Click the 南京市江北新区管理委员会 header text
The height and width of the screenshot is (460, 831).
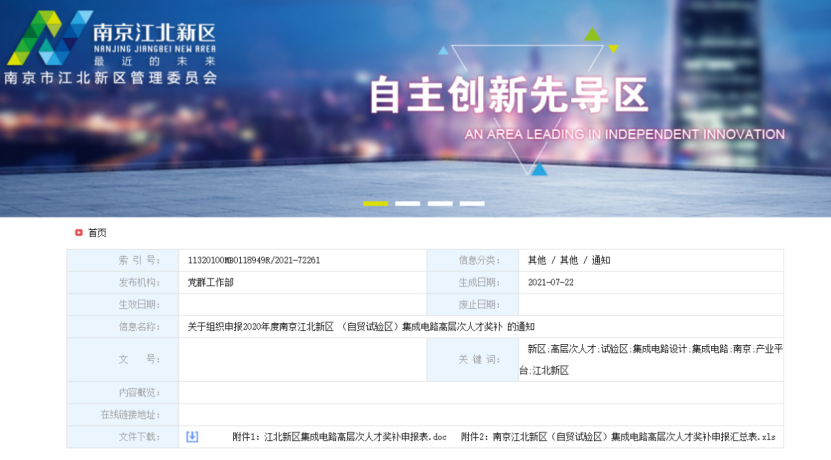[111, 78]
